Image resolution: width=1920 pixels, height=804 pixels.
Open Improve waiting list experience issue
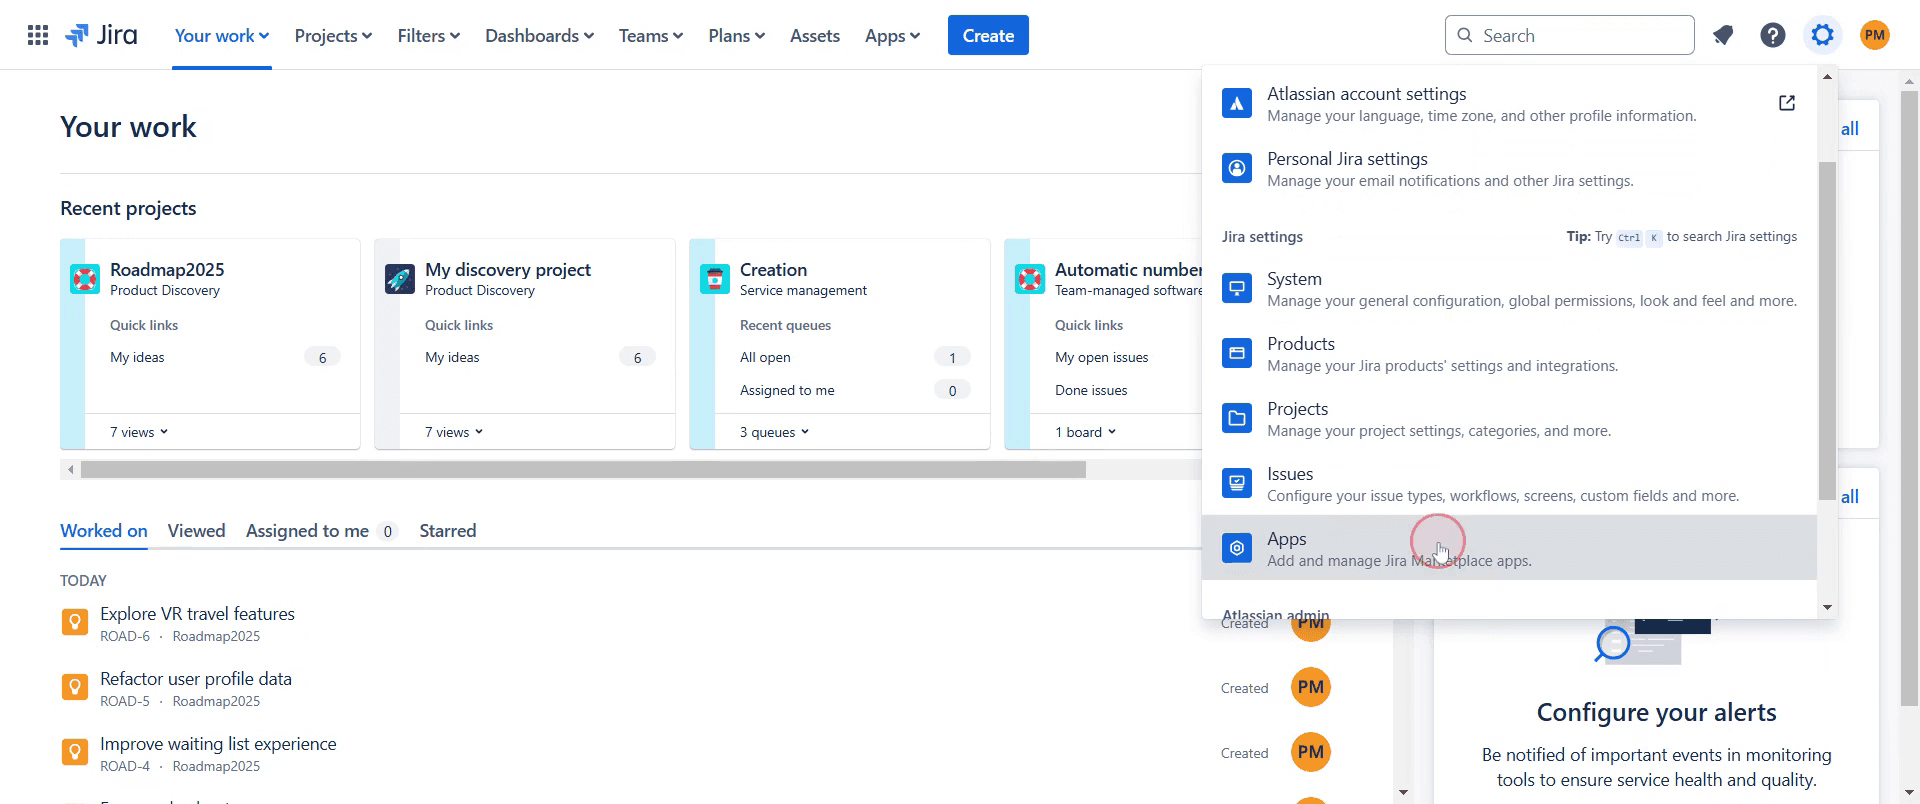point(218,744)
